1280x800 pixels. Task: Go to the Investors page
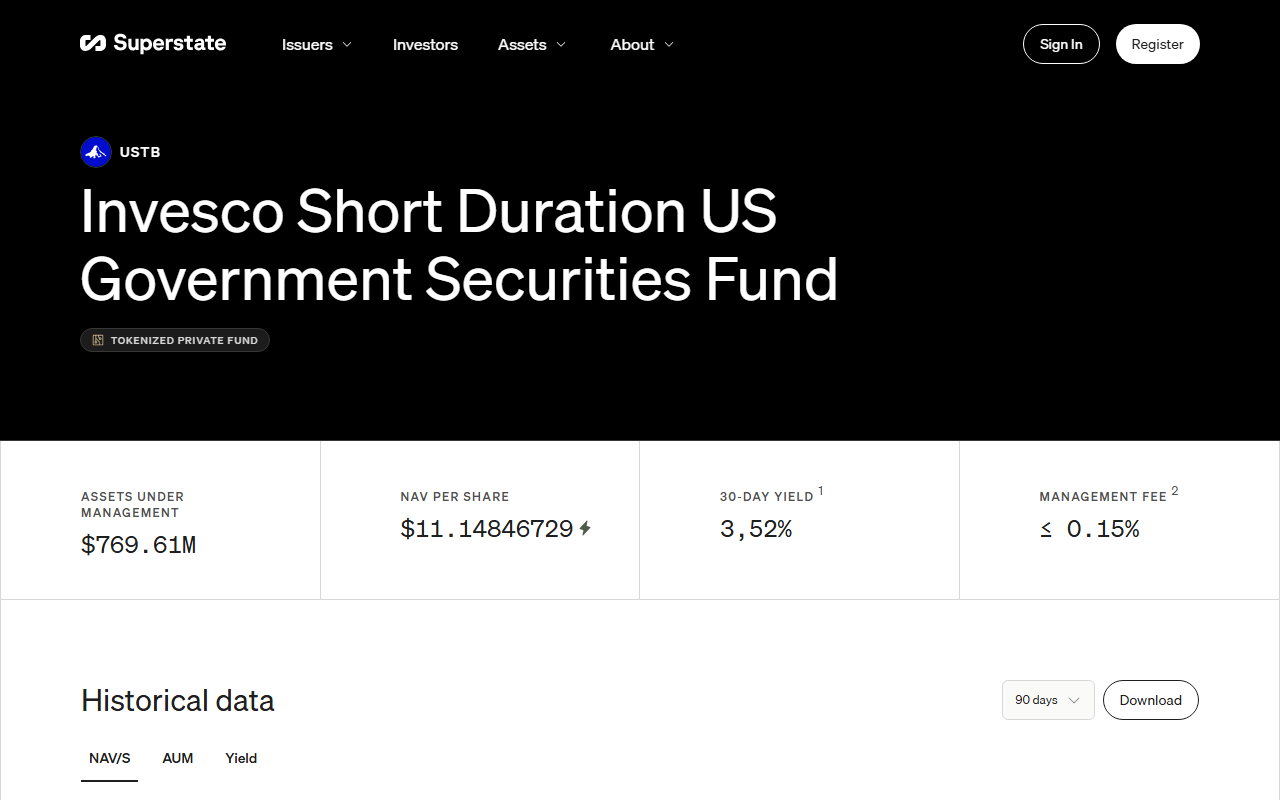(x=425, y=44)
